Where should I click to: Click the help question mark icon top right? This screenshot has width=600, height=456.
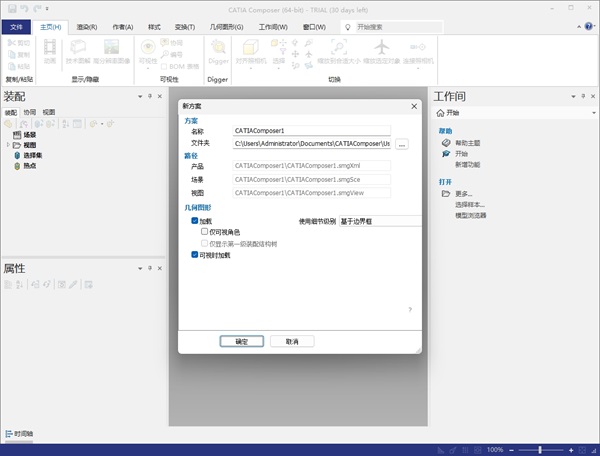(589, 26)
